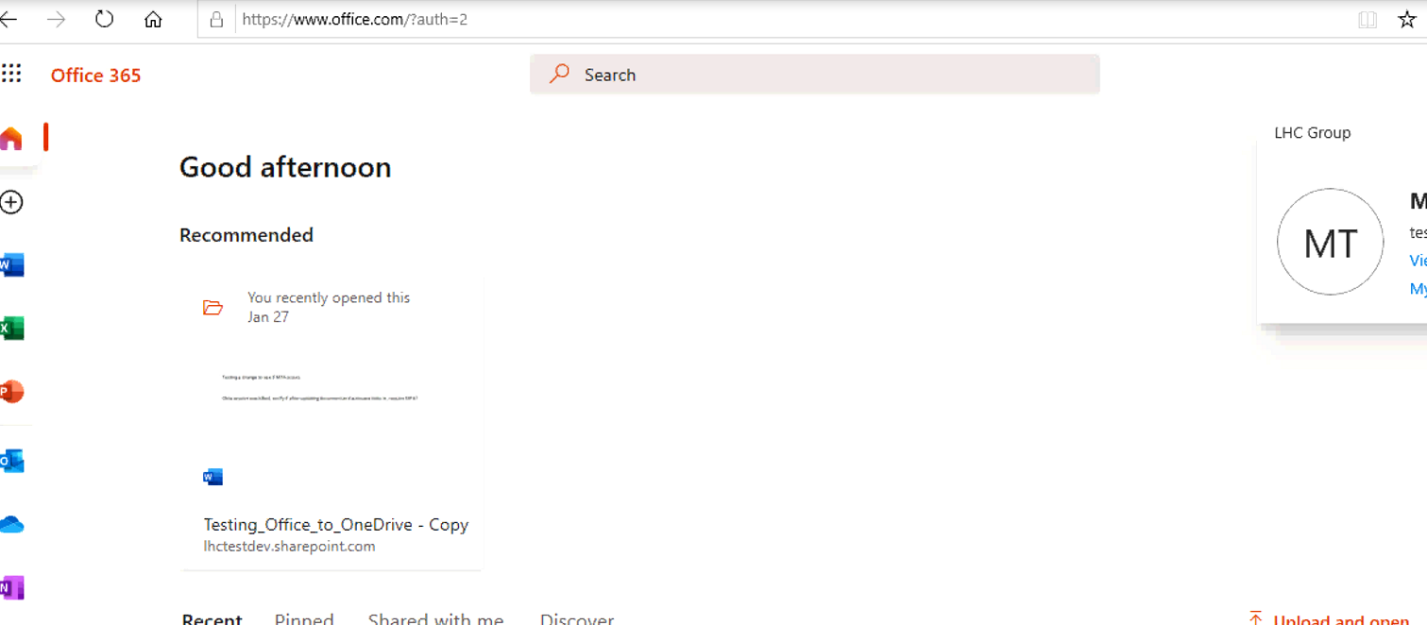Open Outlook from the left sidebar
The width and height of the screenshot is (1427, 625).
pyautogui.click(x=11, y=460)
